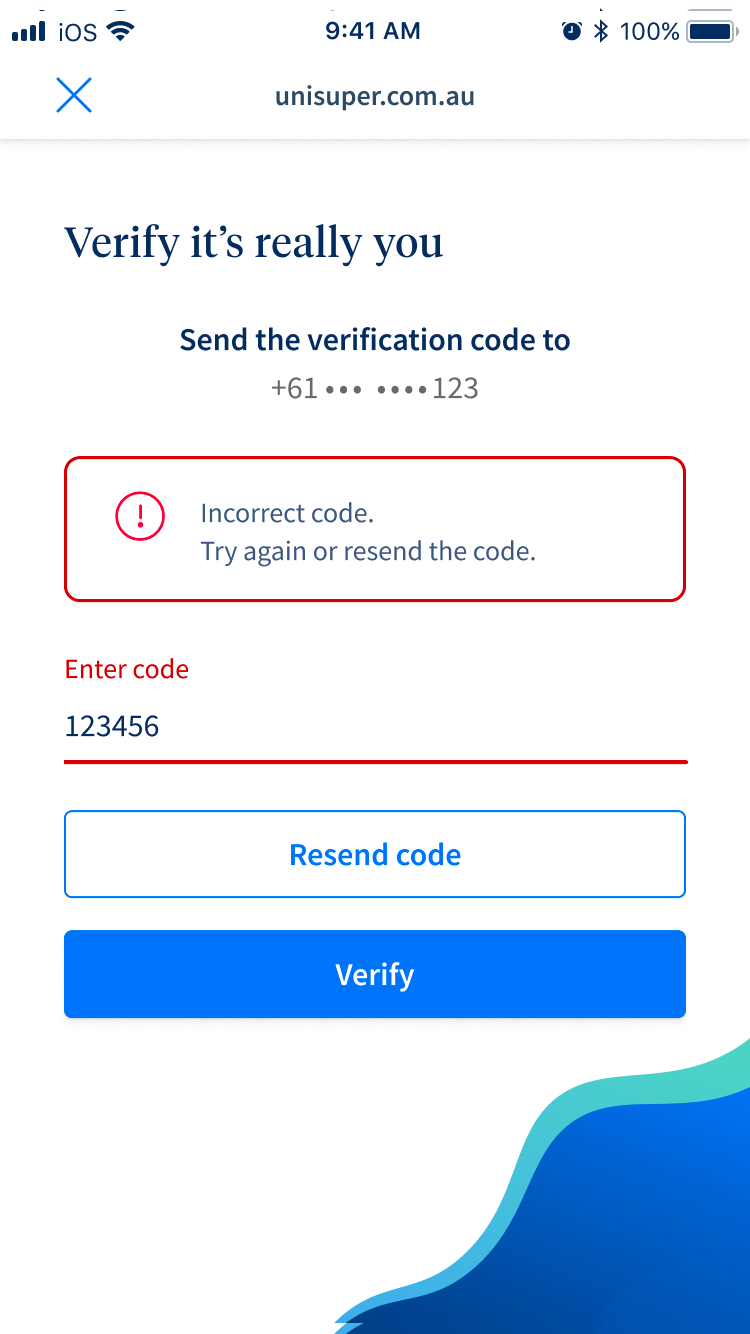Tap the Bluetooth status icon
Screen dimensions: 750x1334
coord(601,31)
